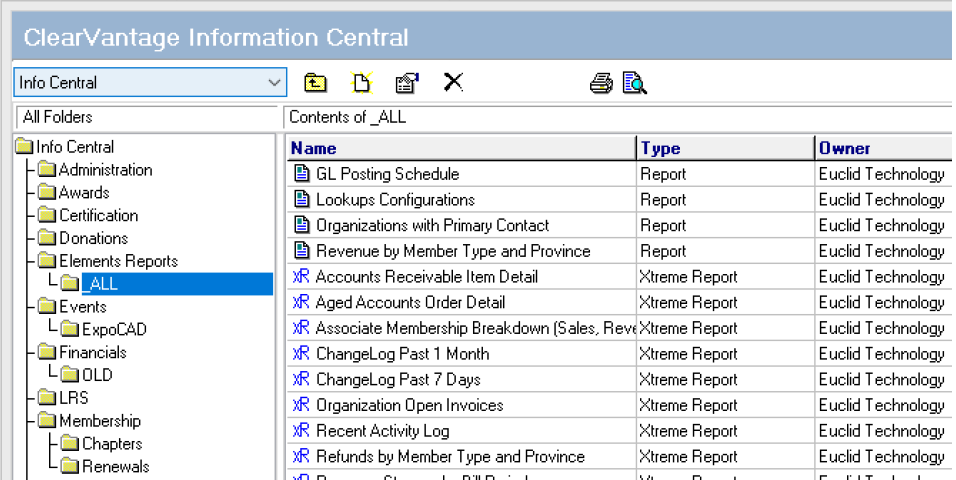This screenshot has height=480, width=956.
Task: Click the Delete X toolbar icon
Action: coord(453,82)
